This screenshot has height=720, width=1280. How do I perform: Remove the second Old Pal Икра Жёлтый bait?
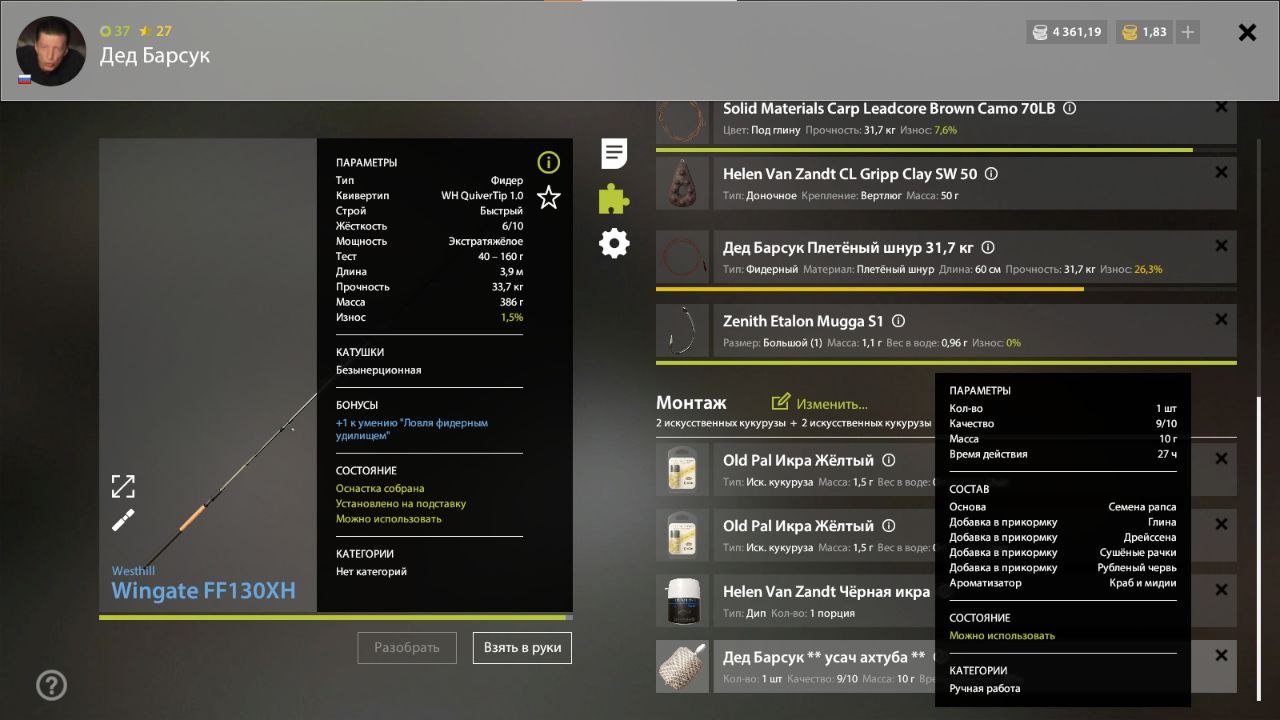pos(1221,524)
